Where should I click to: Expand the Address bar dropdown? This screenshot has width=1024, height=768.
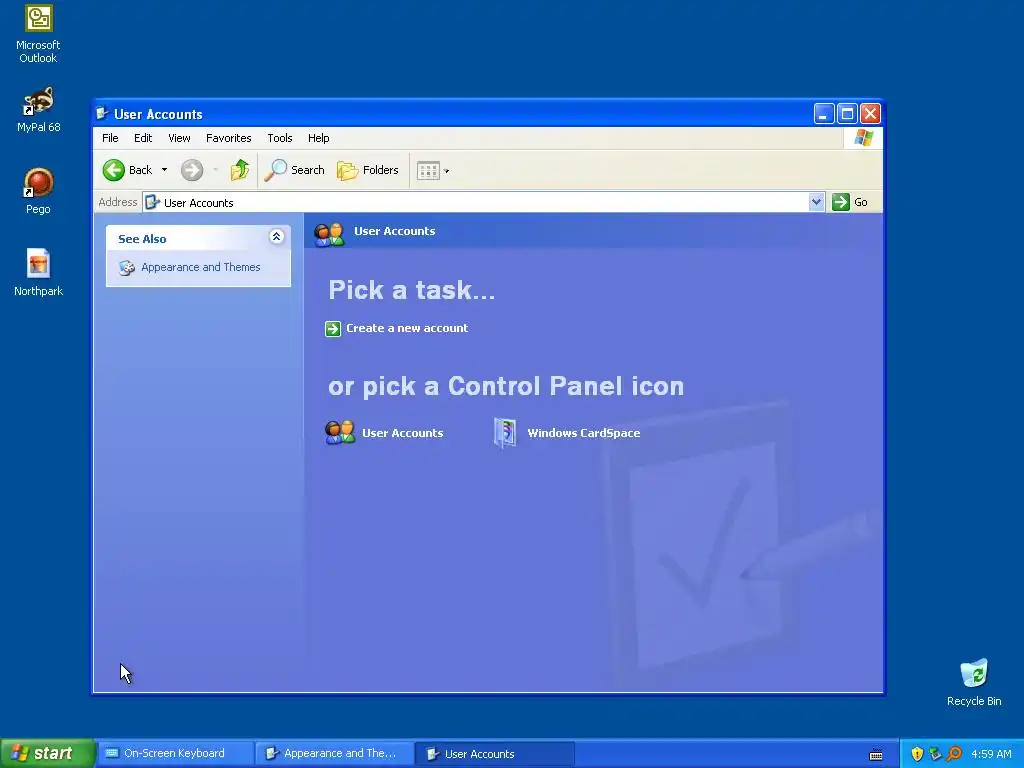pyautogui.click(x=816, y=202)
